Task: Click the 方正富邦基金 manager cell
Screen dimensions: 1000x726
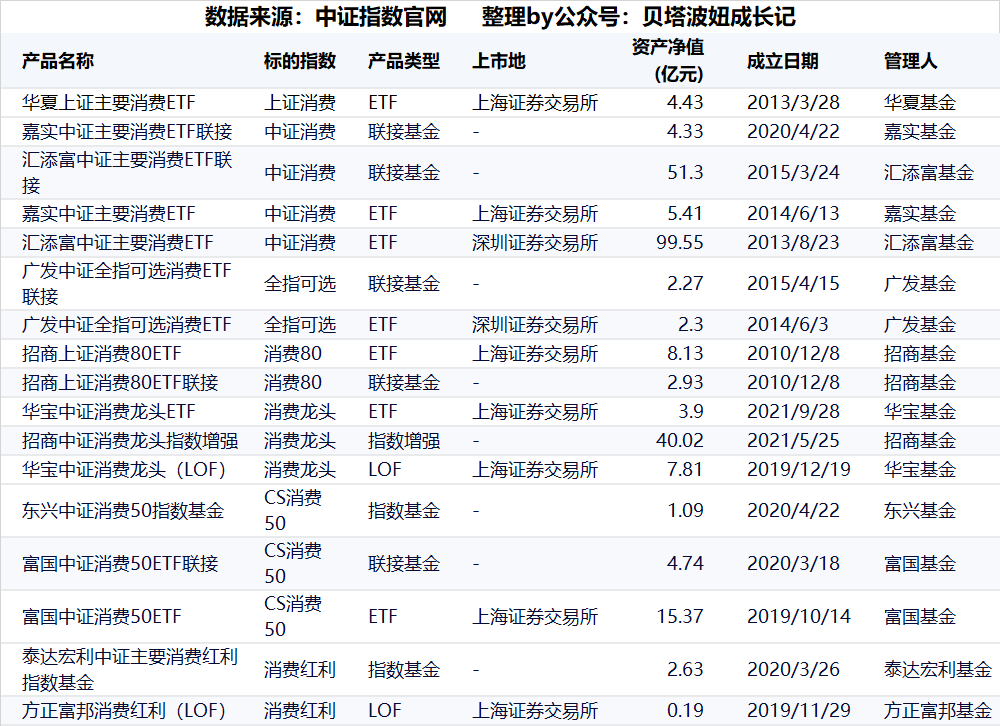Action: point(938,710)
